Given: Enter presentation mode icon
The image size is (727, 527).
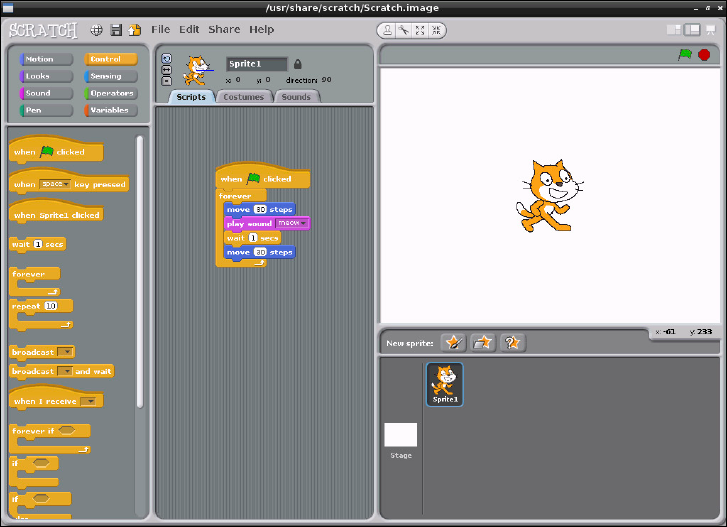Looking at the screenshot, I should [711, 30].
